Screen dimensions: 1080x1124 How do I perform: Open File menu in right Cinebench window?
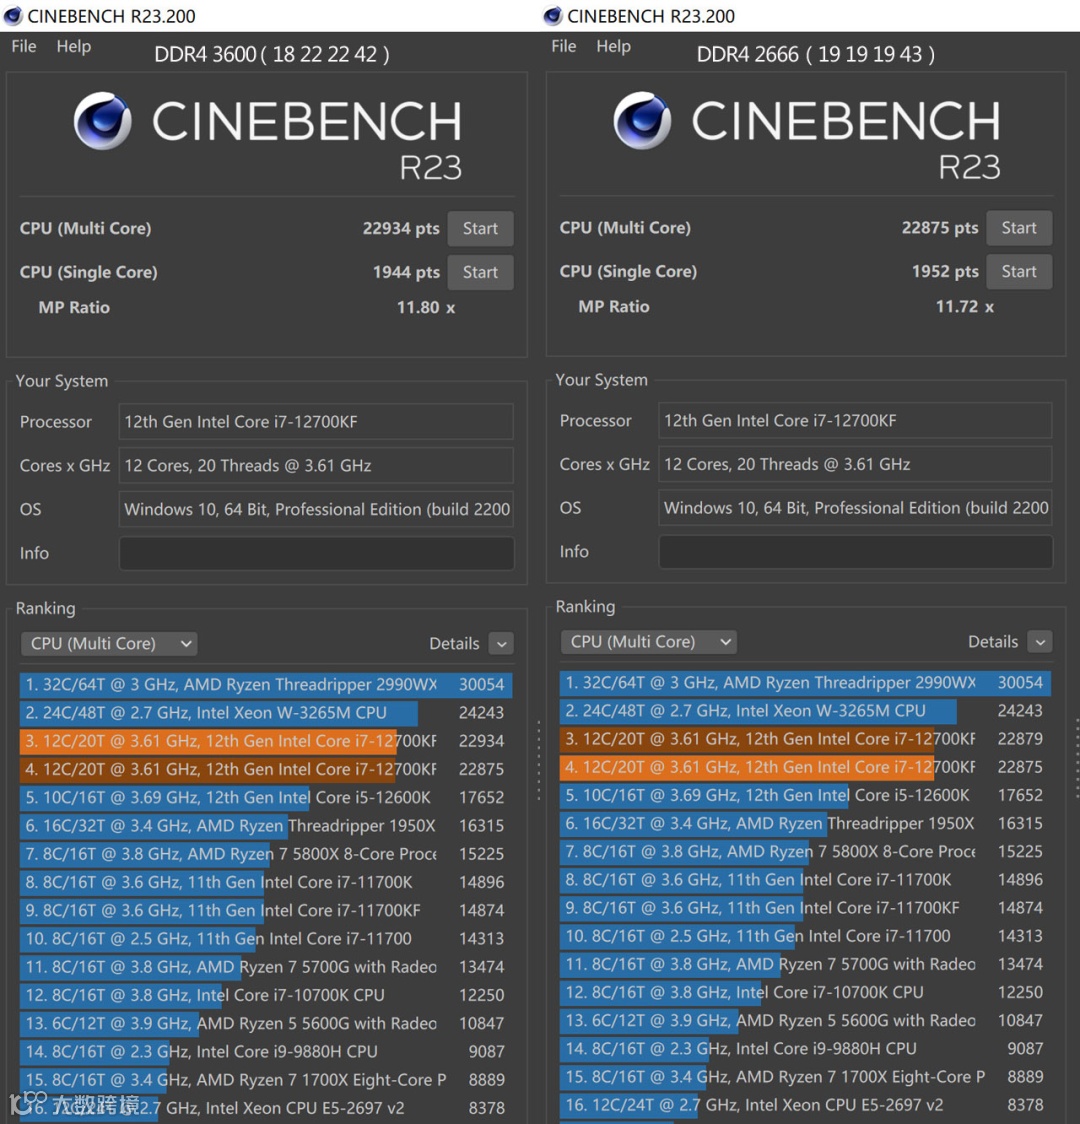[x=563, y=47]
